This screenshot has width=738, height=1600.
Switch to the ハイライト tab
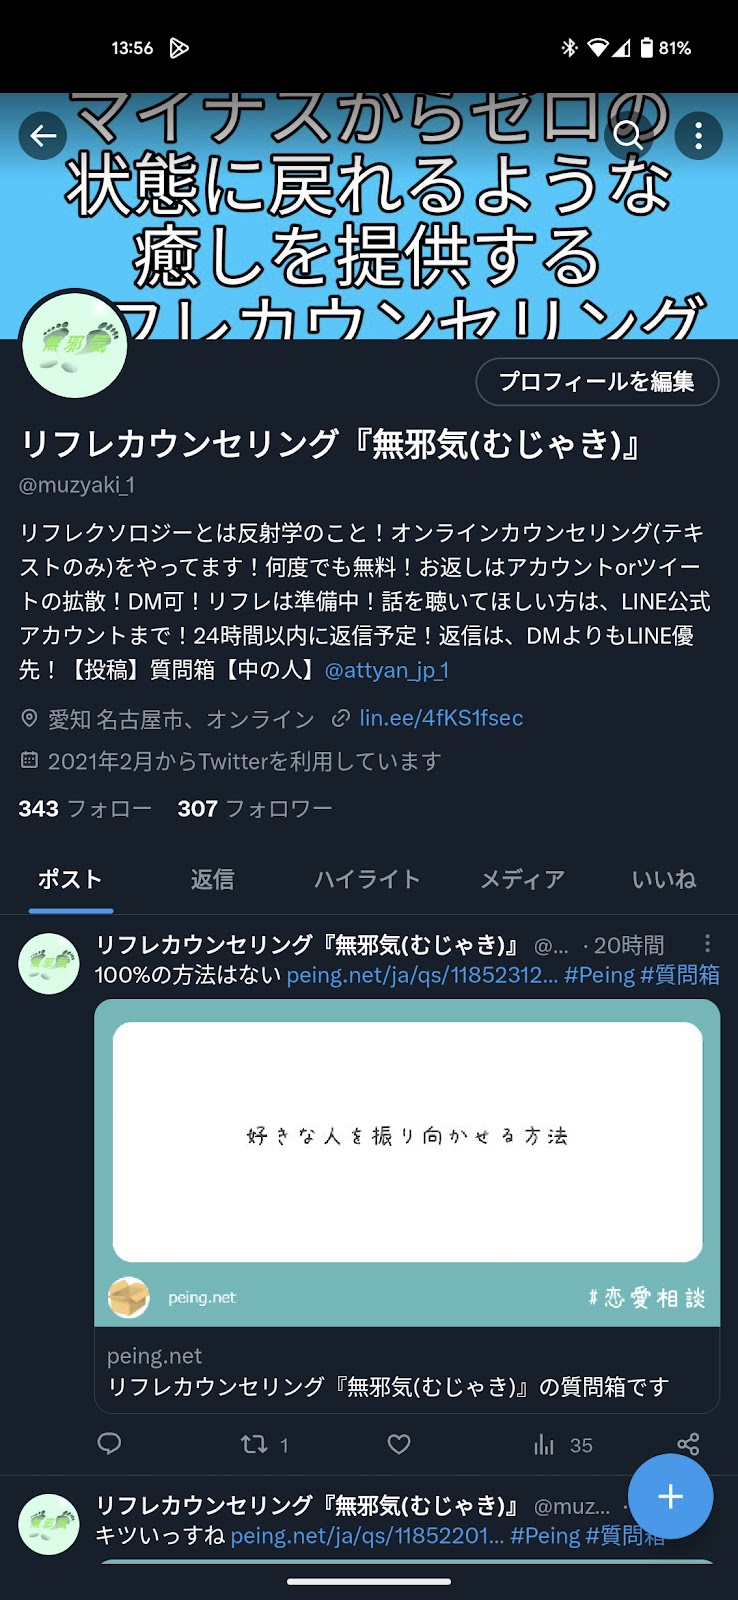tap(367, 879)
